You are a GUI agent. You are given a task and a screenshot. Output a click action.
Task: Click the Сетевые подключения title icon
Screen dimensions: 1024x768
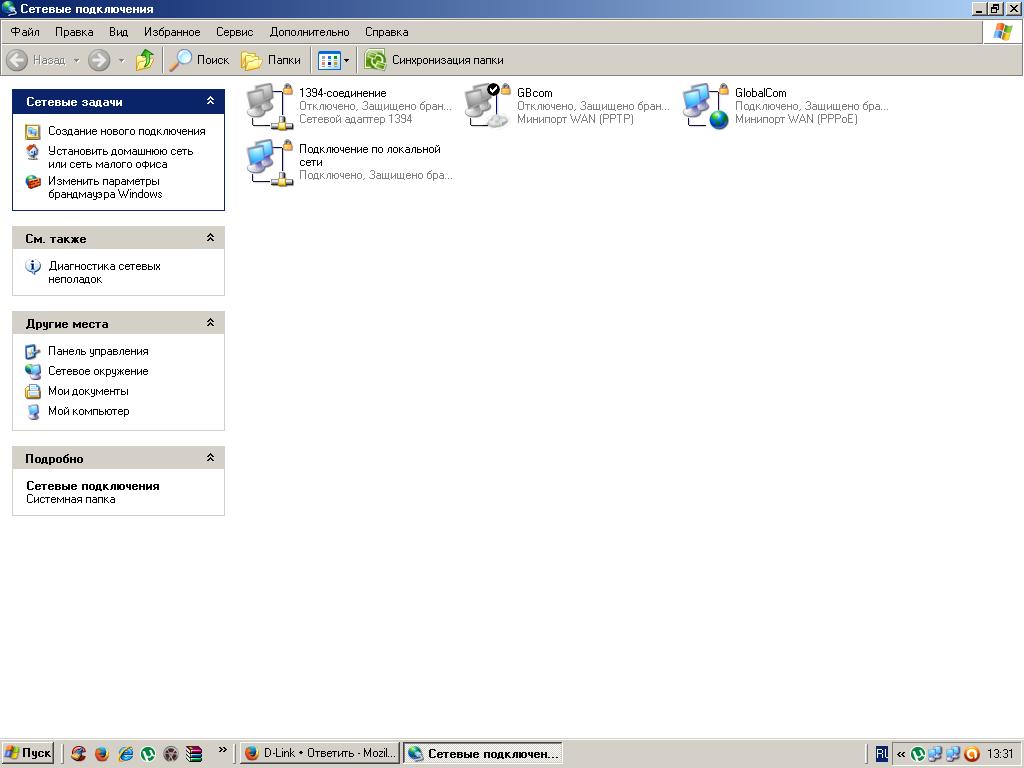tap(9, 8)
